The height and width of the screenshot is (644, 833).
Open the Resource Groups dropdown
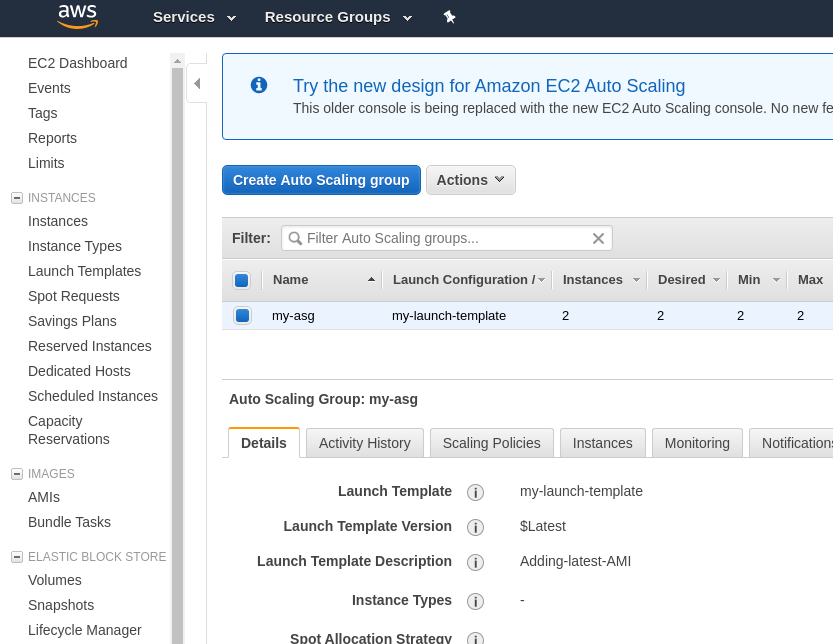coord(338,17)
